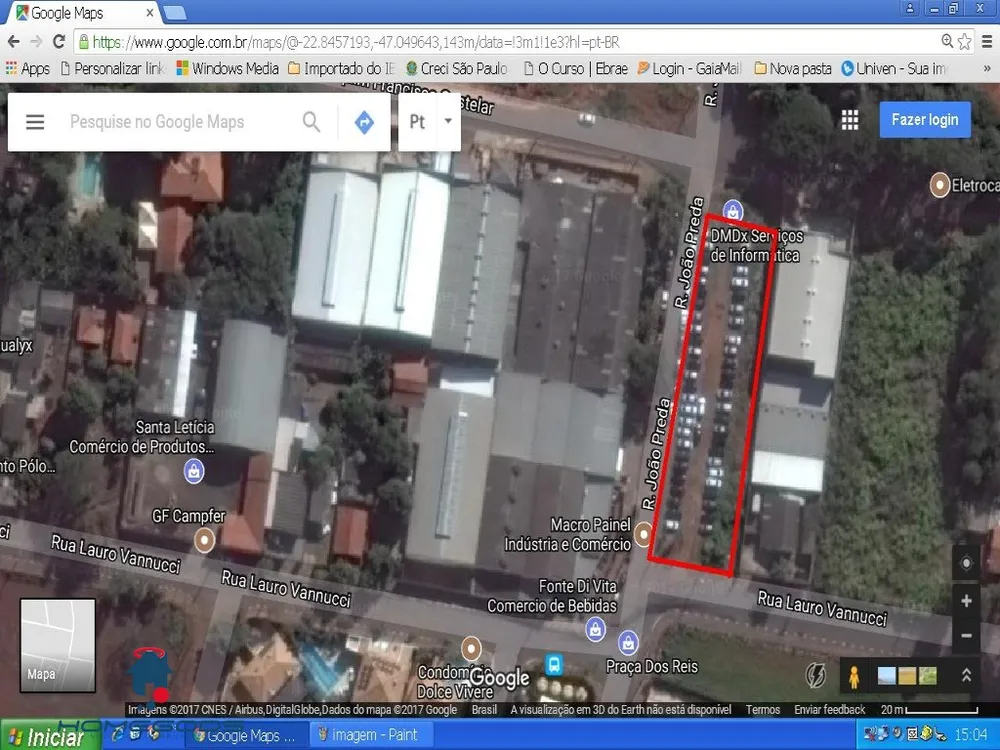Open directions with the blue arrow icon
The image size is (1000, 750).
point(364,122)
